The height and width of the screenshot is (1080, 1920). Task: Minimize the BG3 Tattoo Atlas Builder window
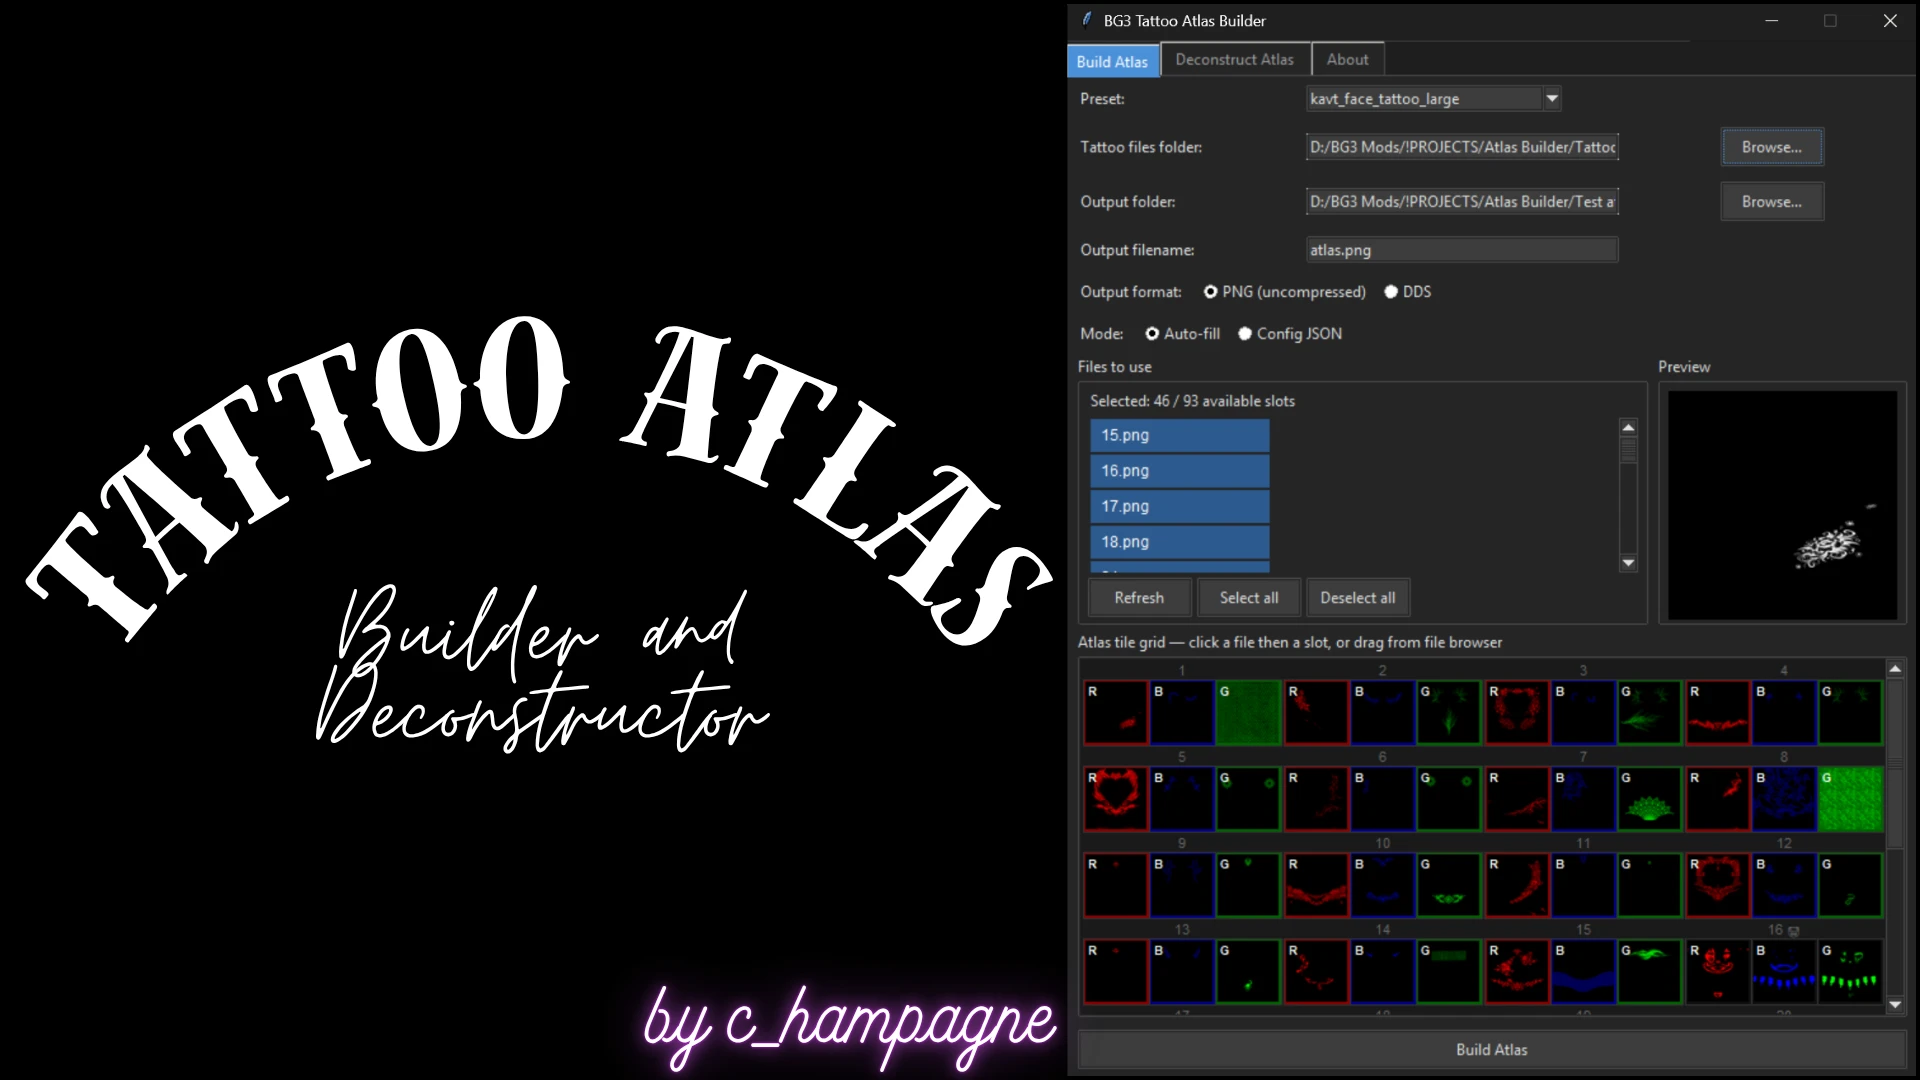tap(1772, 20)
